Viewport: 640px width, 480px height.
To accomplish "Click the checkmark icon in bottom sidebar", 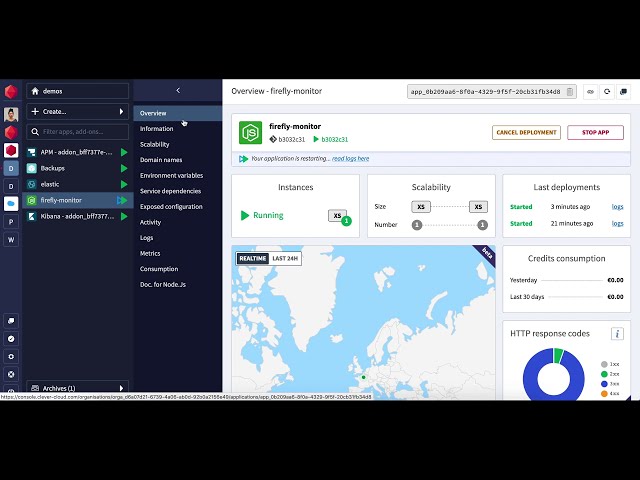I will coord(11,339).
